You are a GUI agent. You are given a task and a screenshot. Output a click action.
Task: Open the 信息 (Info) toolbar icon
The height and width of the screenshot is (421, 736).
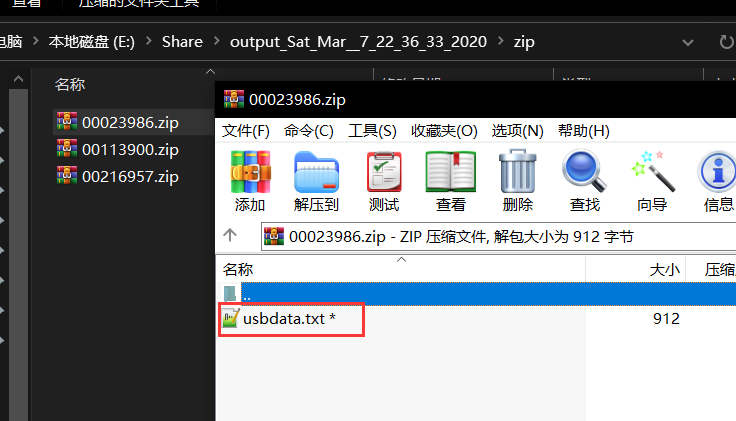pyautogui.click(x=717, y=171)
